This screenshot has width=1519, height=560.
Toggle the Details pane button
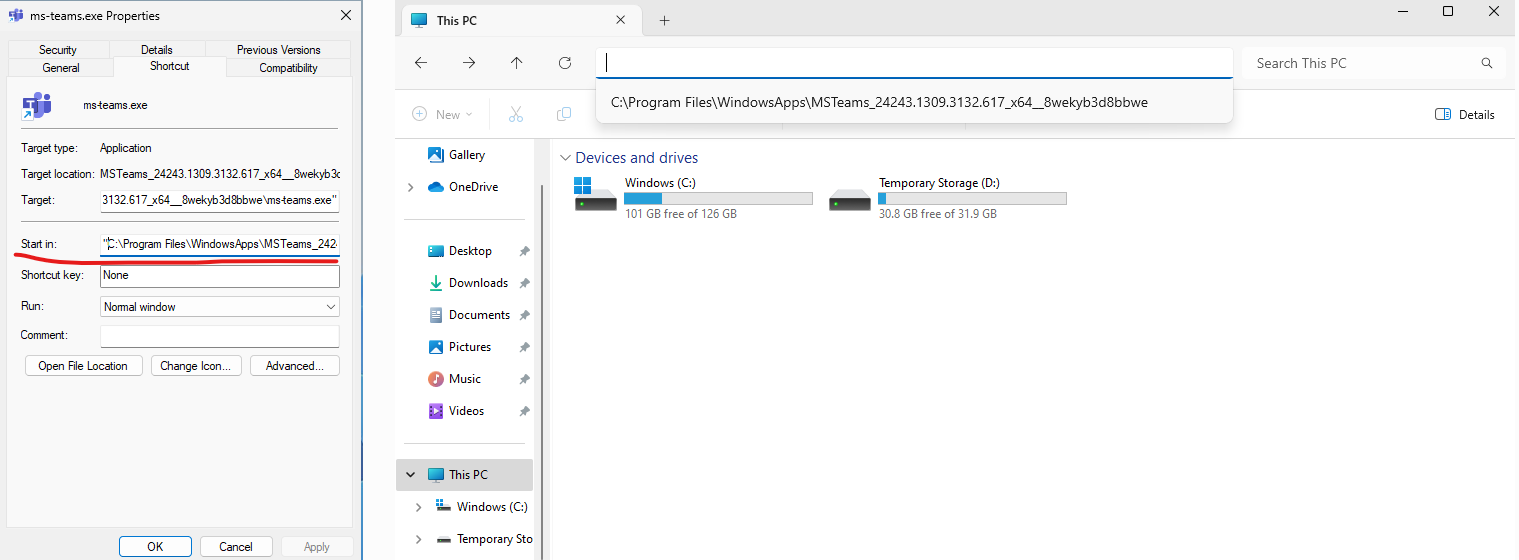[x=1465, y=114]
